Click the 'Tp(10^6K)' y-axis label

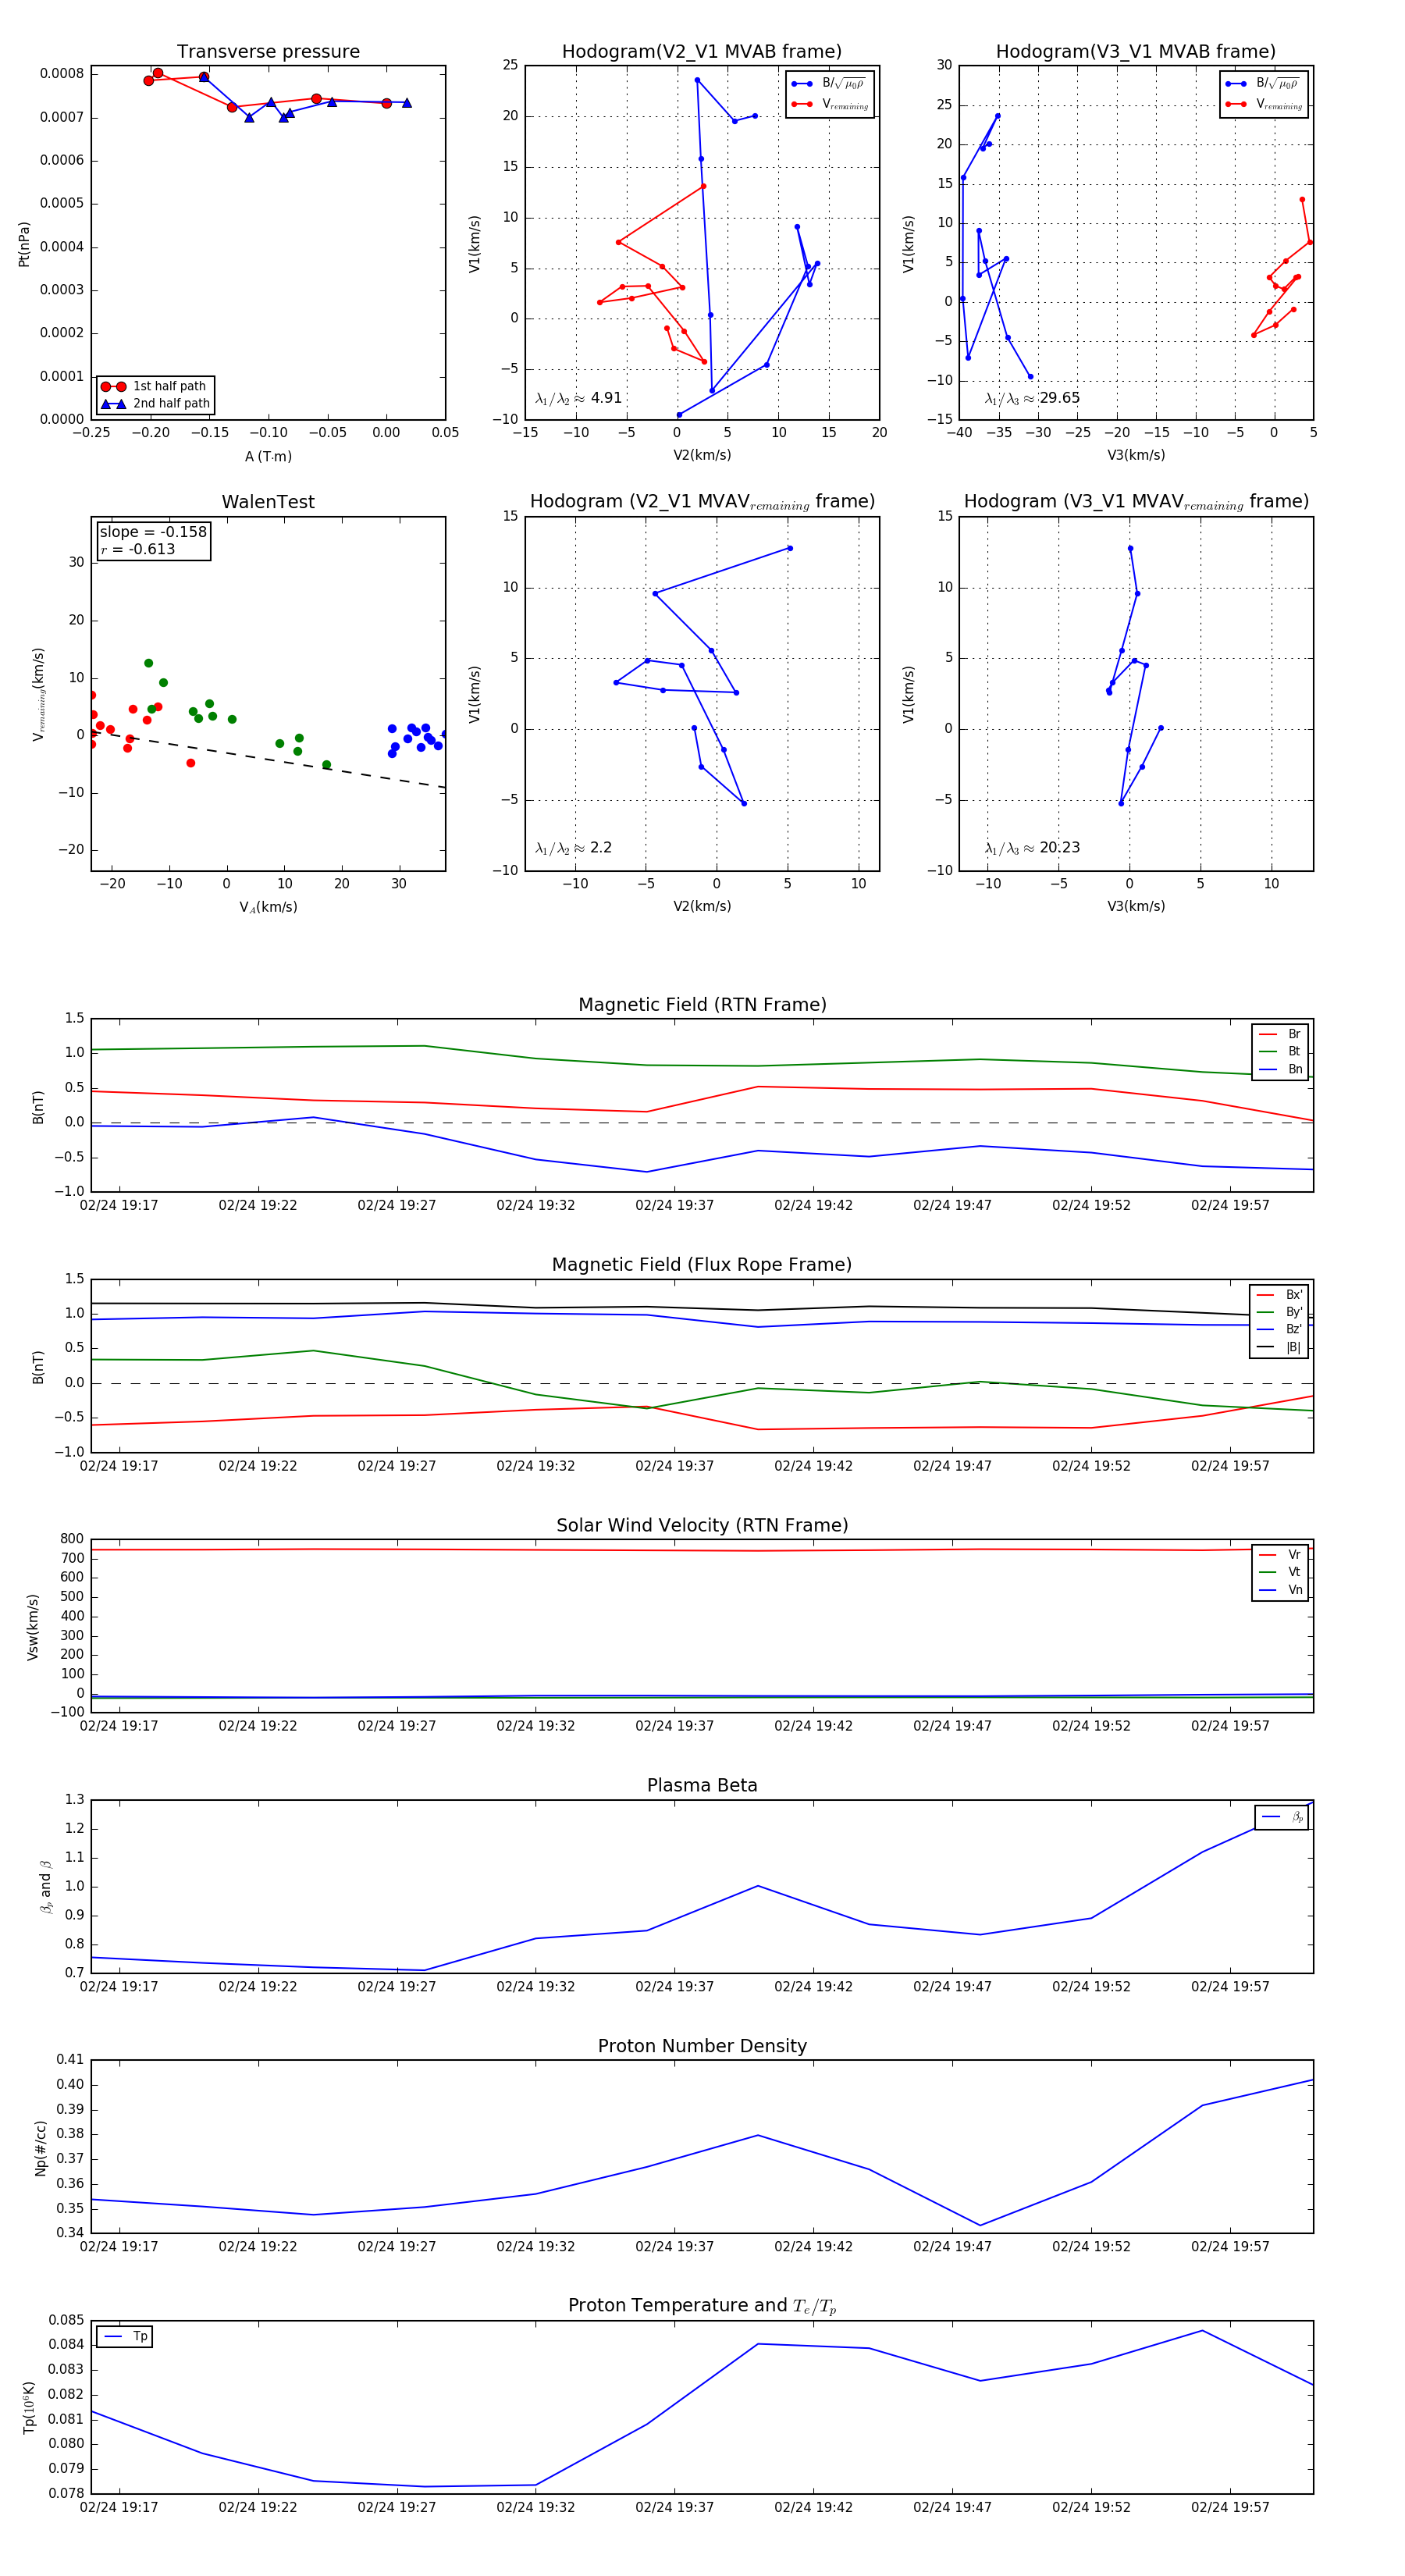(x=28, y=2408)
